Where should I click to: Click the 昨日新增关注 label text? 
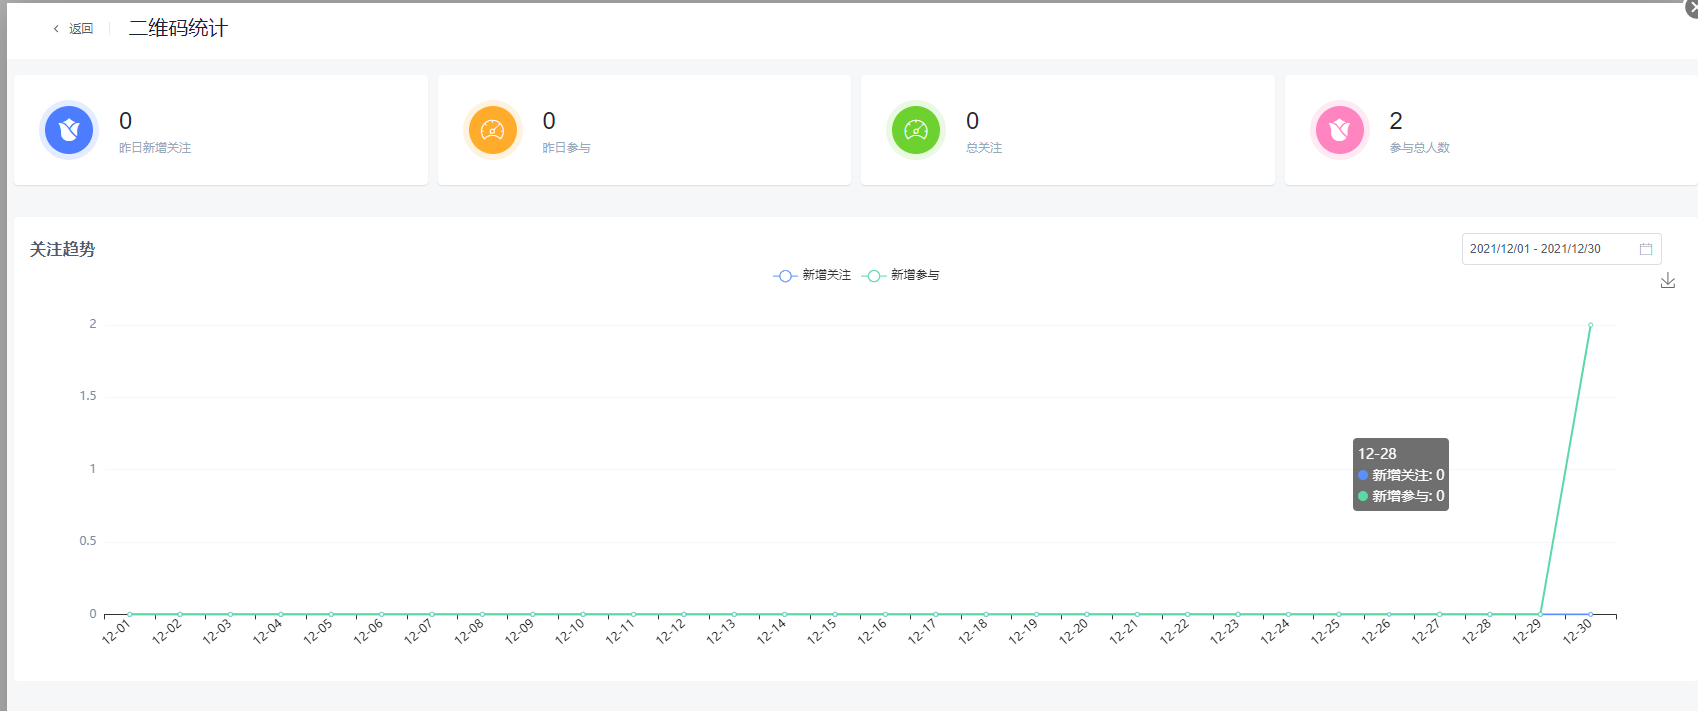pos(155,148)
